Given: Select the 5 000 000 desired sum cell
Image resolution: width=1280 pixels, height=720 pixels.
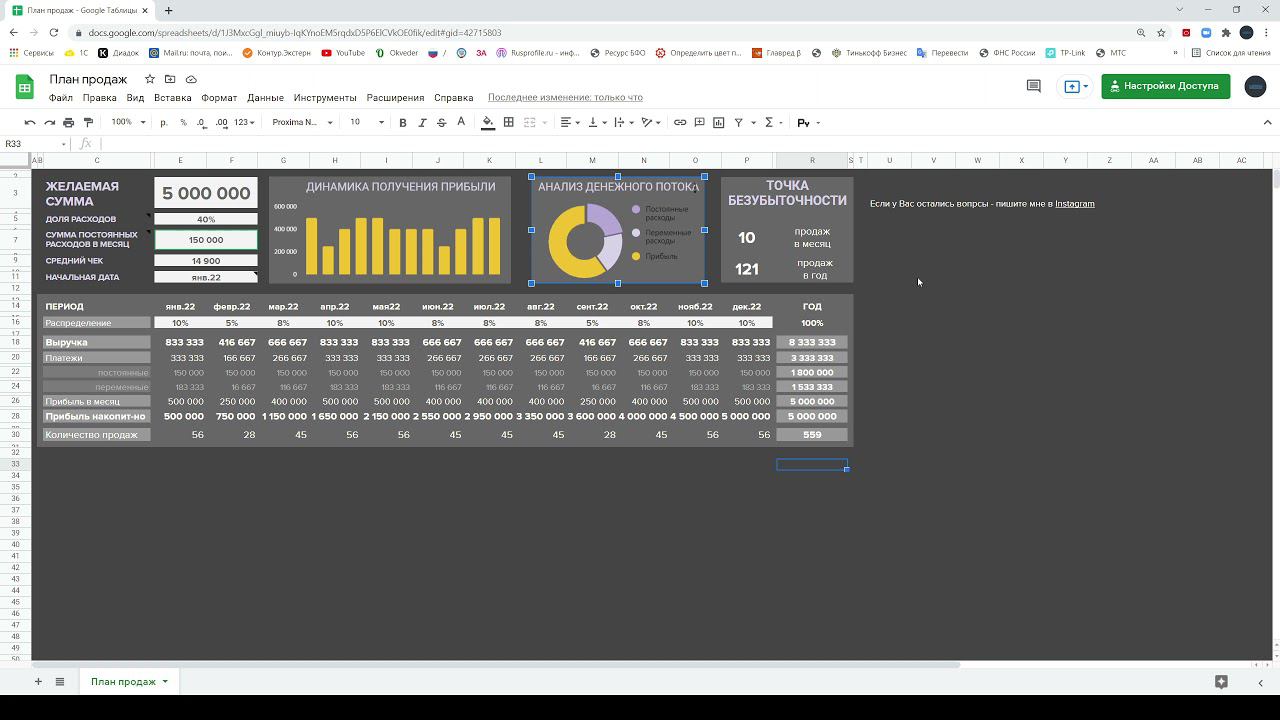Looking at the screenshot, I should coord(206,194).
